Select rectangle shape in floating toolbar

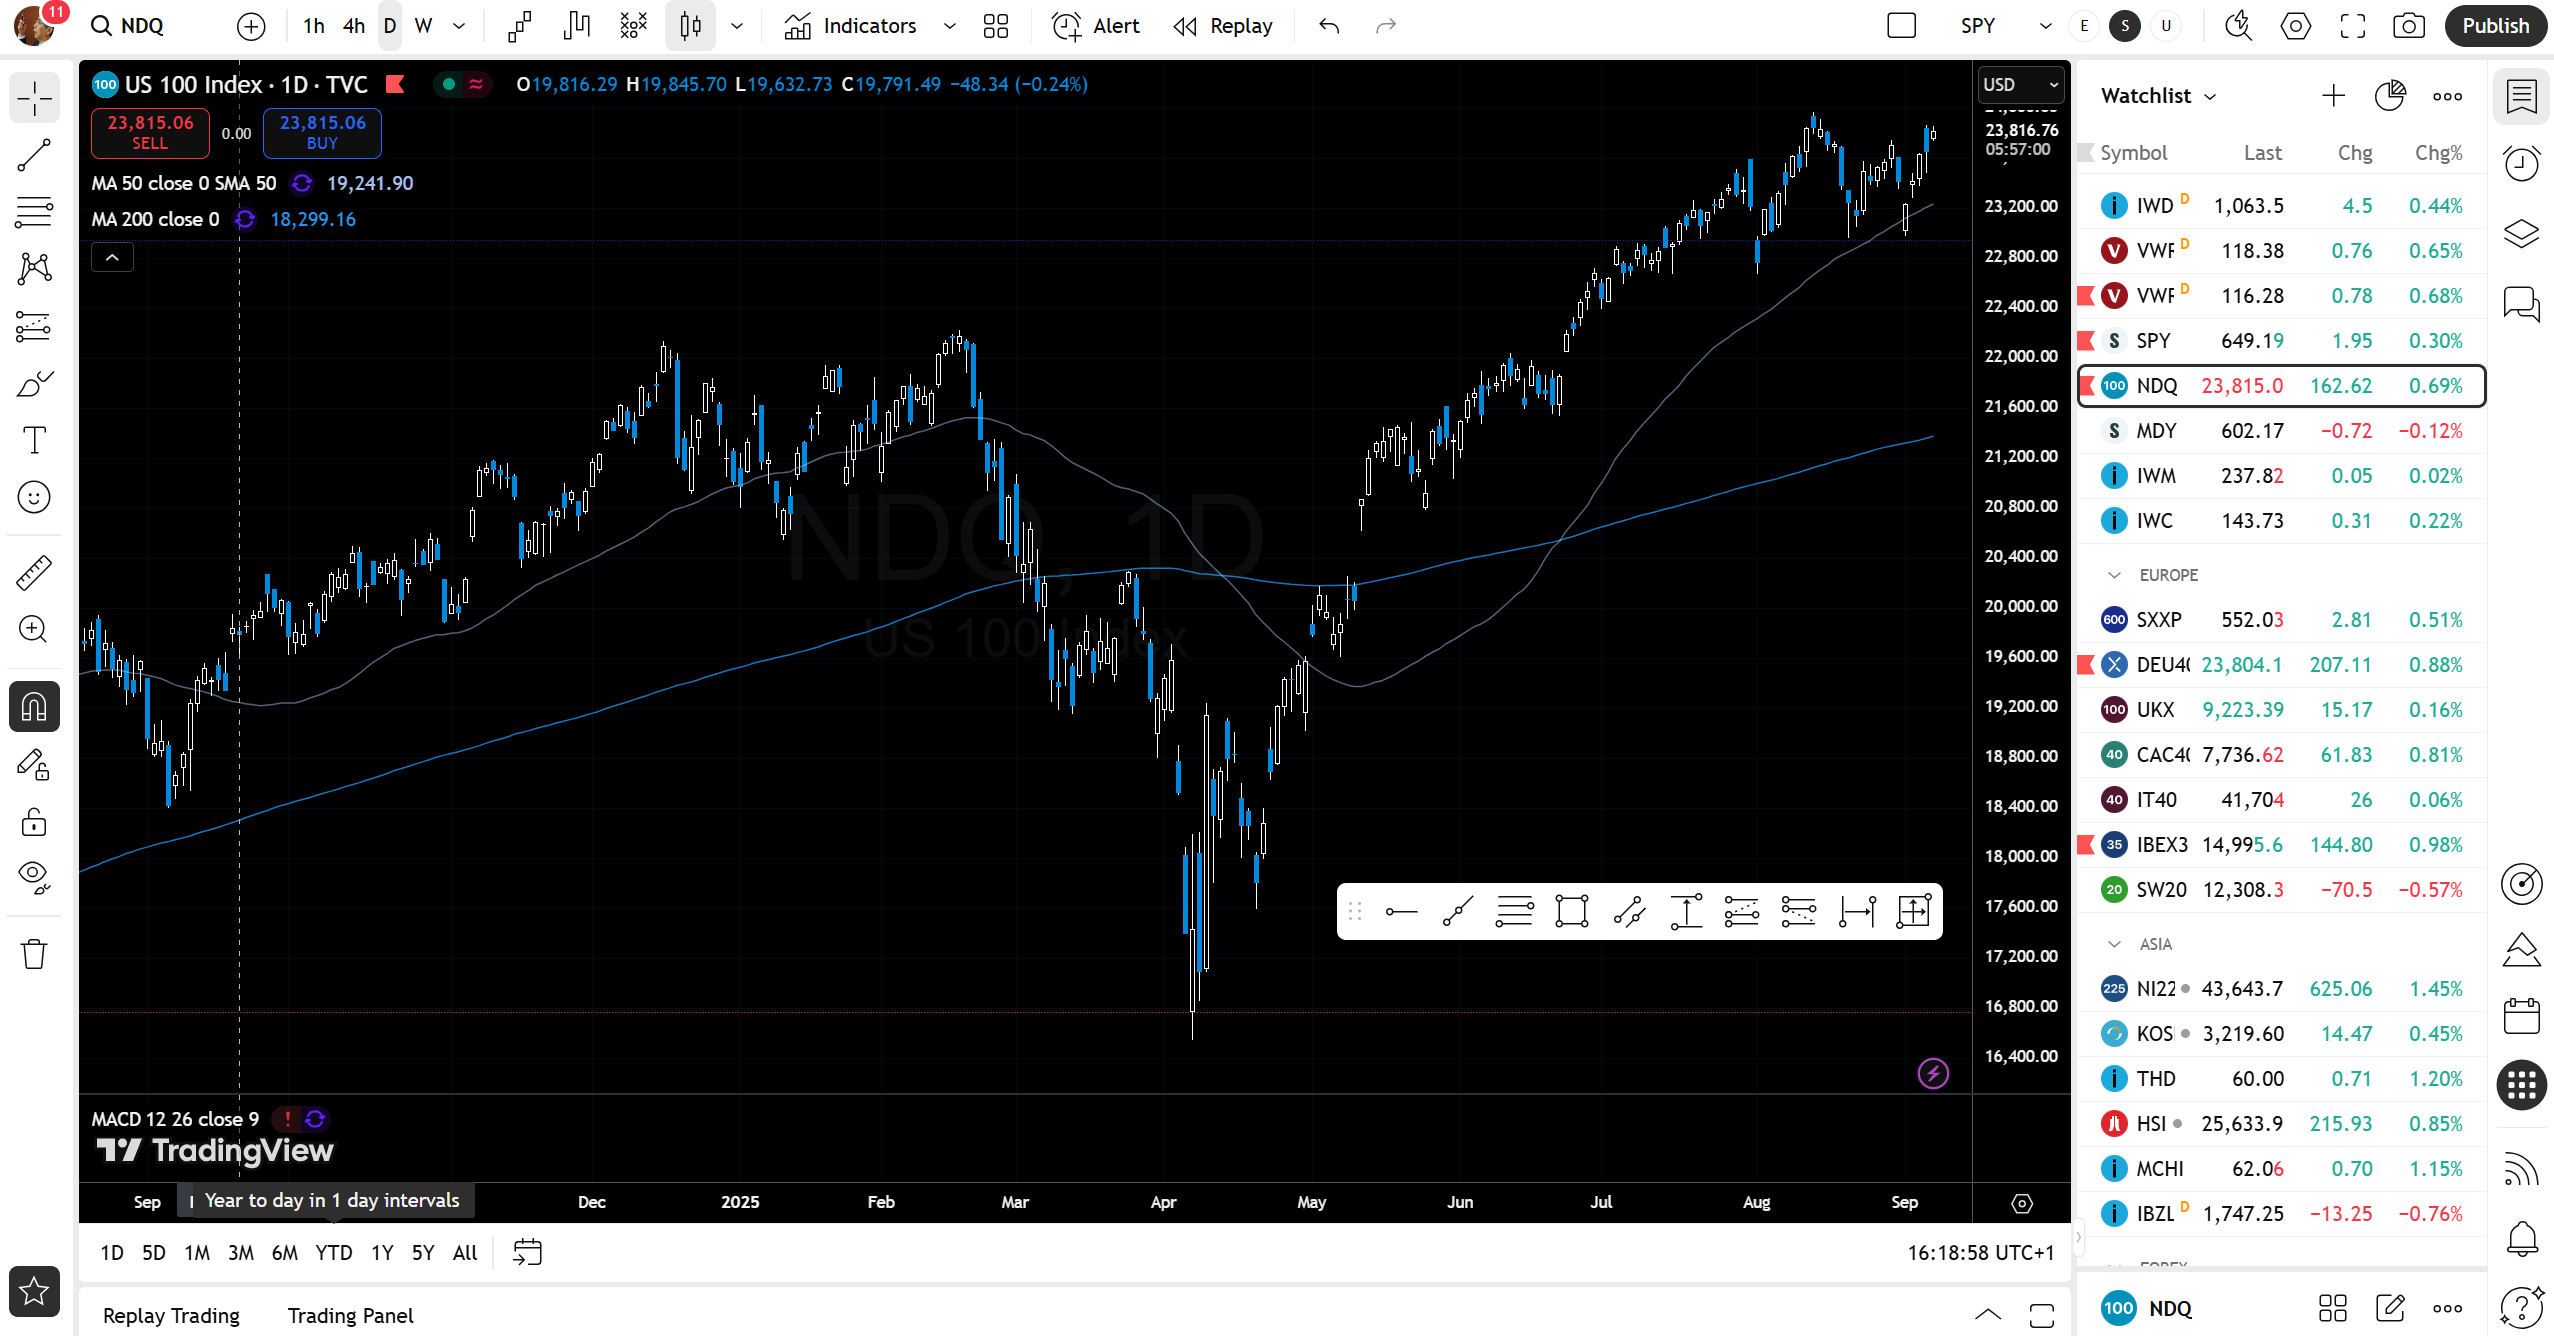(x=1571, y=911)
